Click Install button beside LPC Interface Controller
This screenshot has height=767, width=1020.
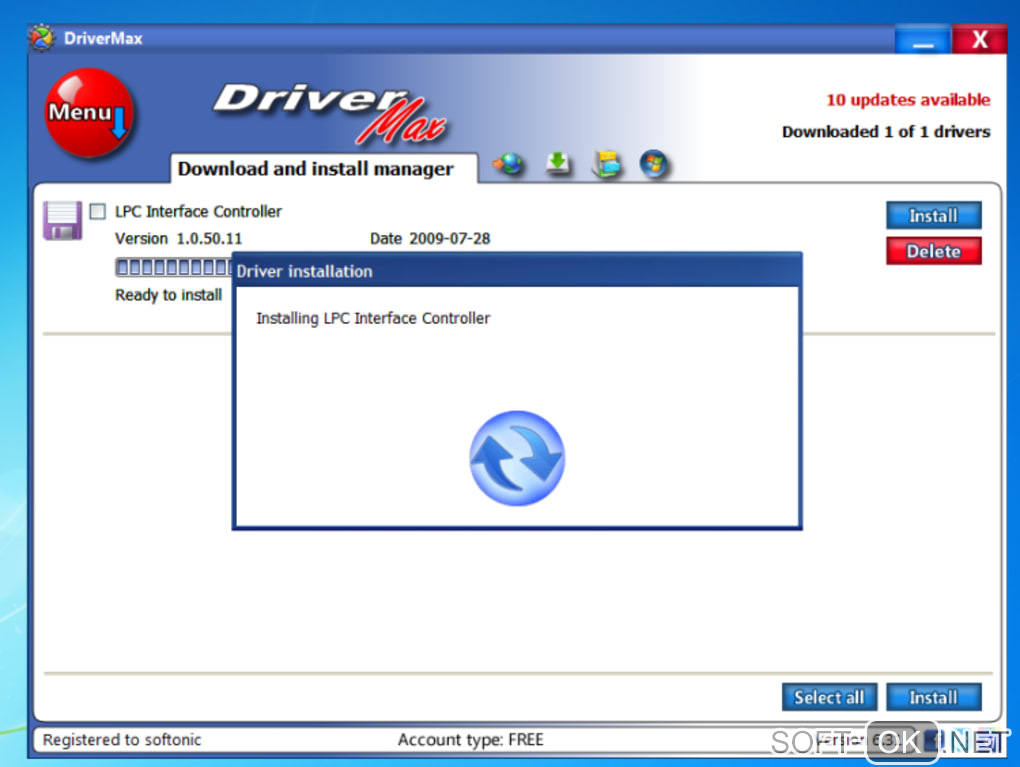coord(933,215)
